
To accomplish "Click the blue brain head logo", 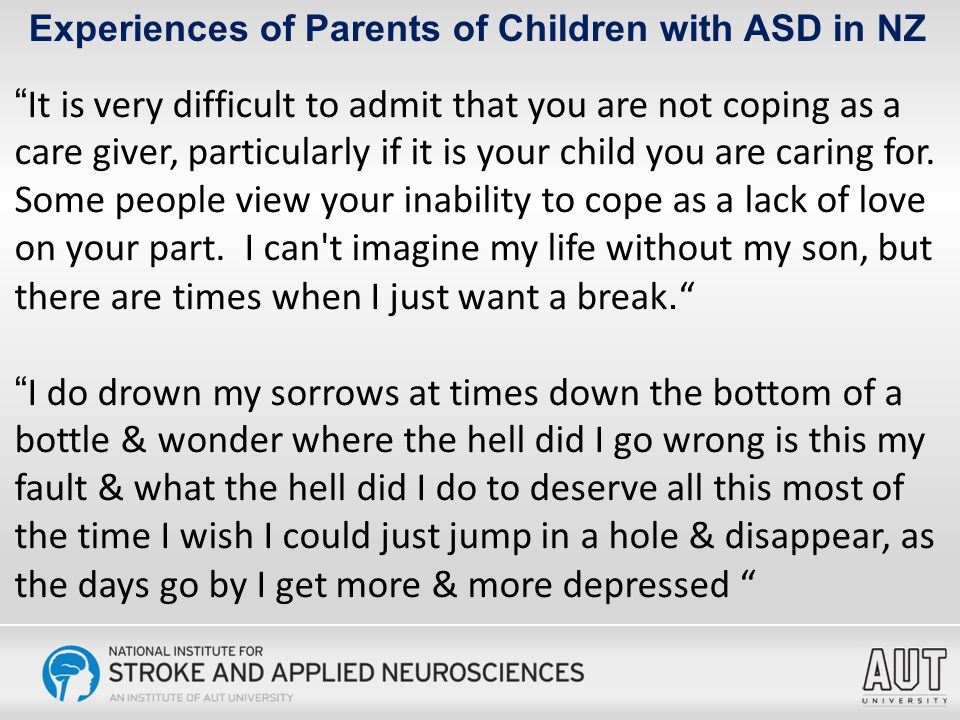I will pos(71,673).
